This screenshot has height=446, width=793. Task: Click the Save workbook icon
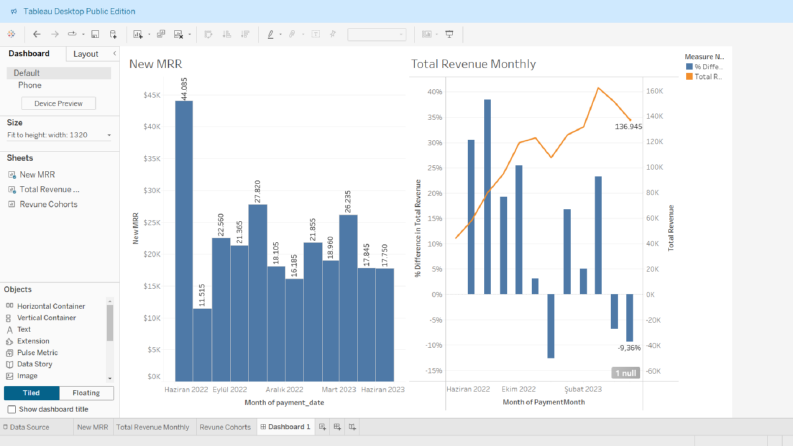pyautogui.click(x=95, y=34)
